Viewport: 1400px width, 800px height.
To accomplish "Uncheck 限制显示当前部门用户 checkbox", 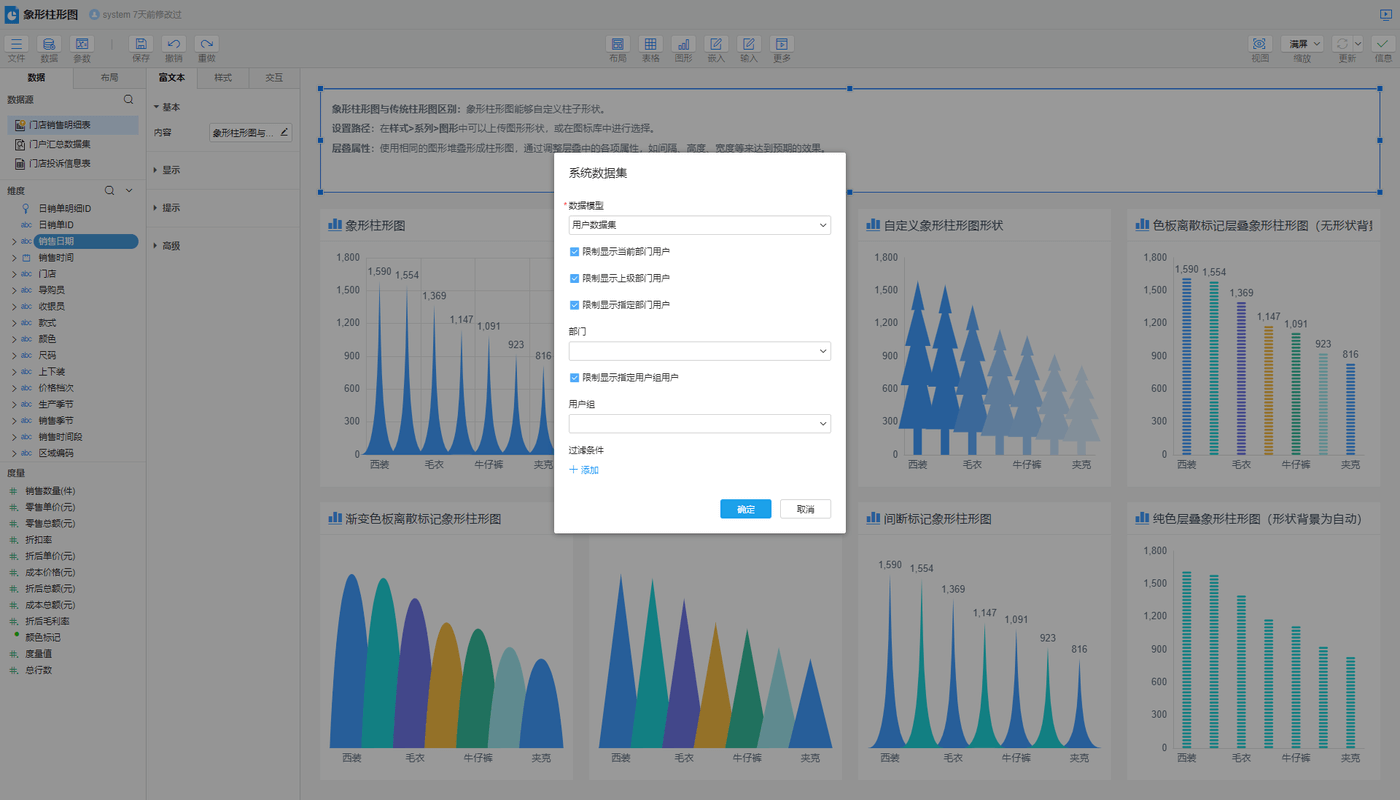I will [574, 252].
